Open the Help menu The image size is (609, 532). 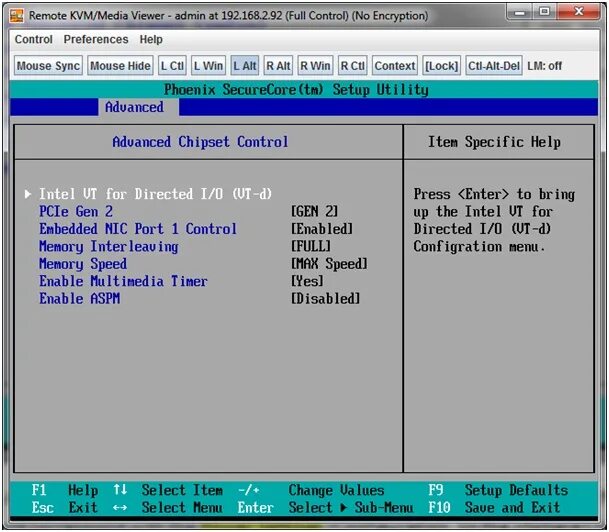(x=151, y=39)
